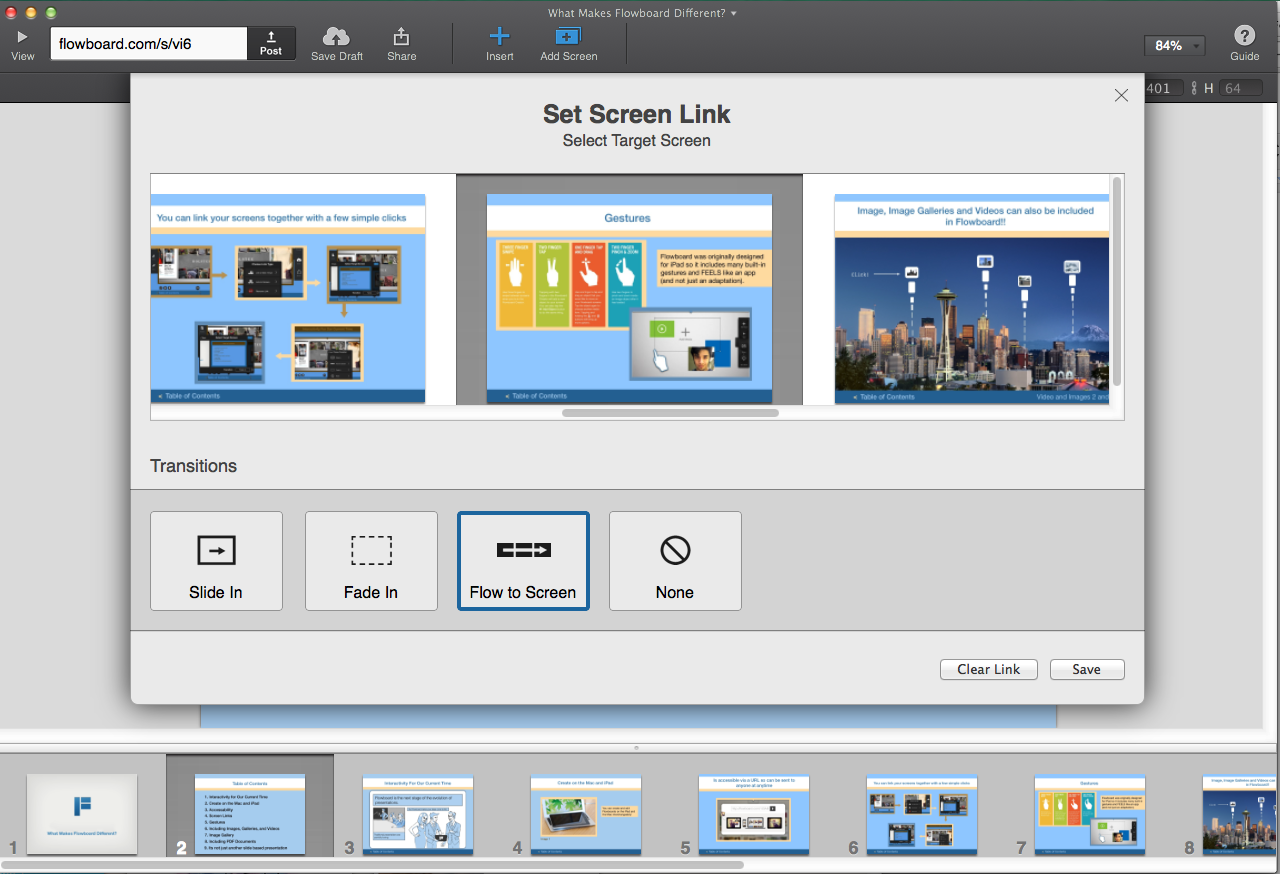
Task: Click the Save Draft cloud icon
Action: 337,37
